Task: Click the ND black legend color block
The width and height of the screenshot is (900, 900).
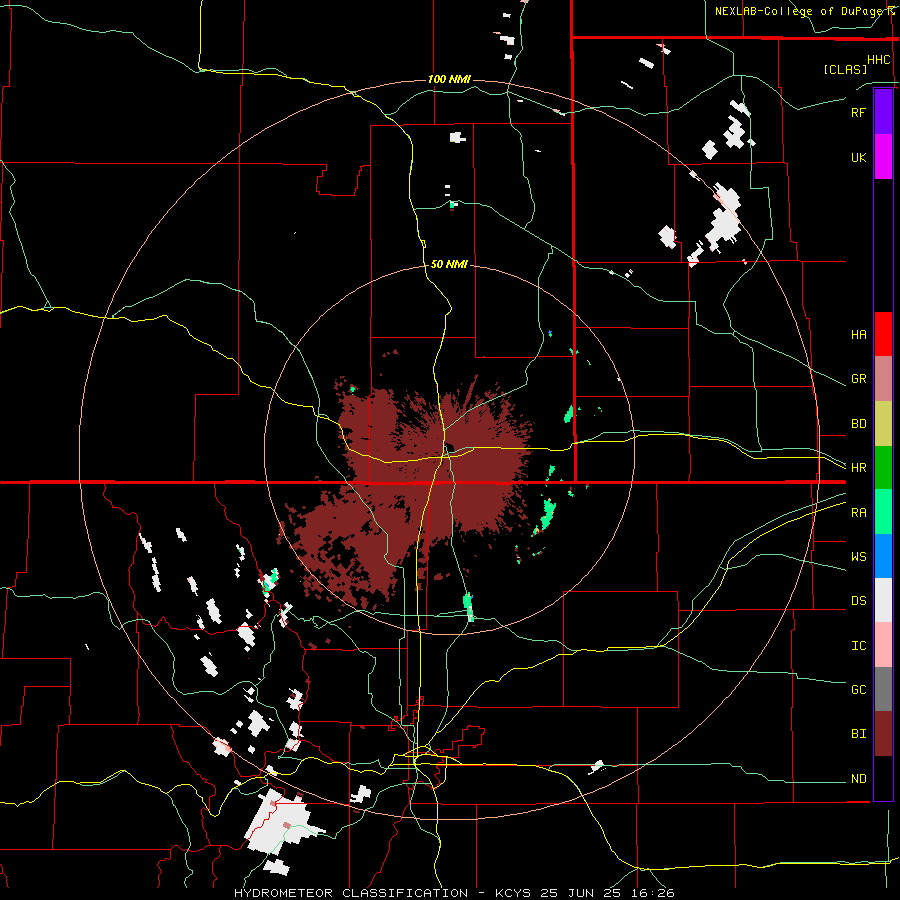Action: (883, 778)
